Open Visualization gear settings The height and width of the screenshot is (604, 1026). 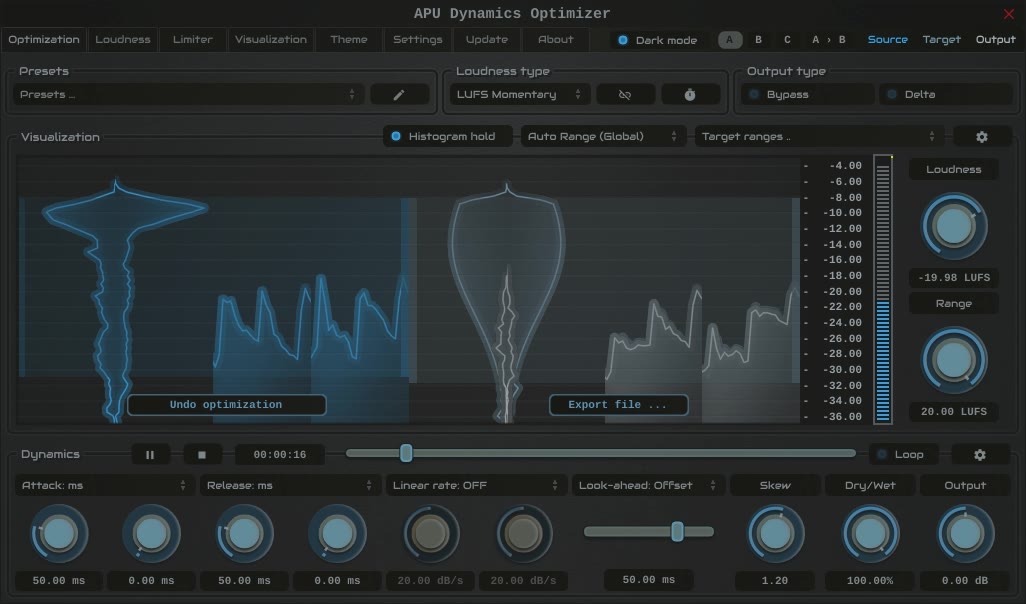982,137
